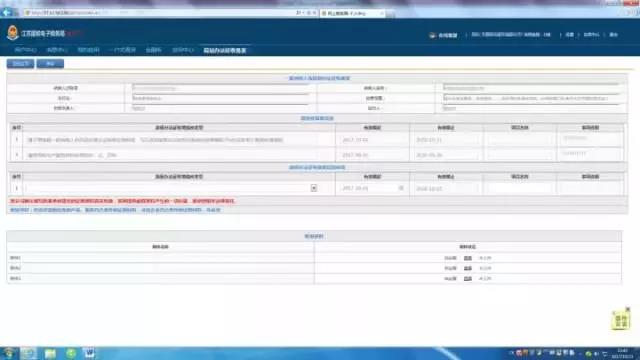Viewport: 640px width, 360px height.
Task: Click the second blue button under navigation
Action: point(50,64)
